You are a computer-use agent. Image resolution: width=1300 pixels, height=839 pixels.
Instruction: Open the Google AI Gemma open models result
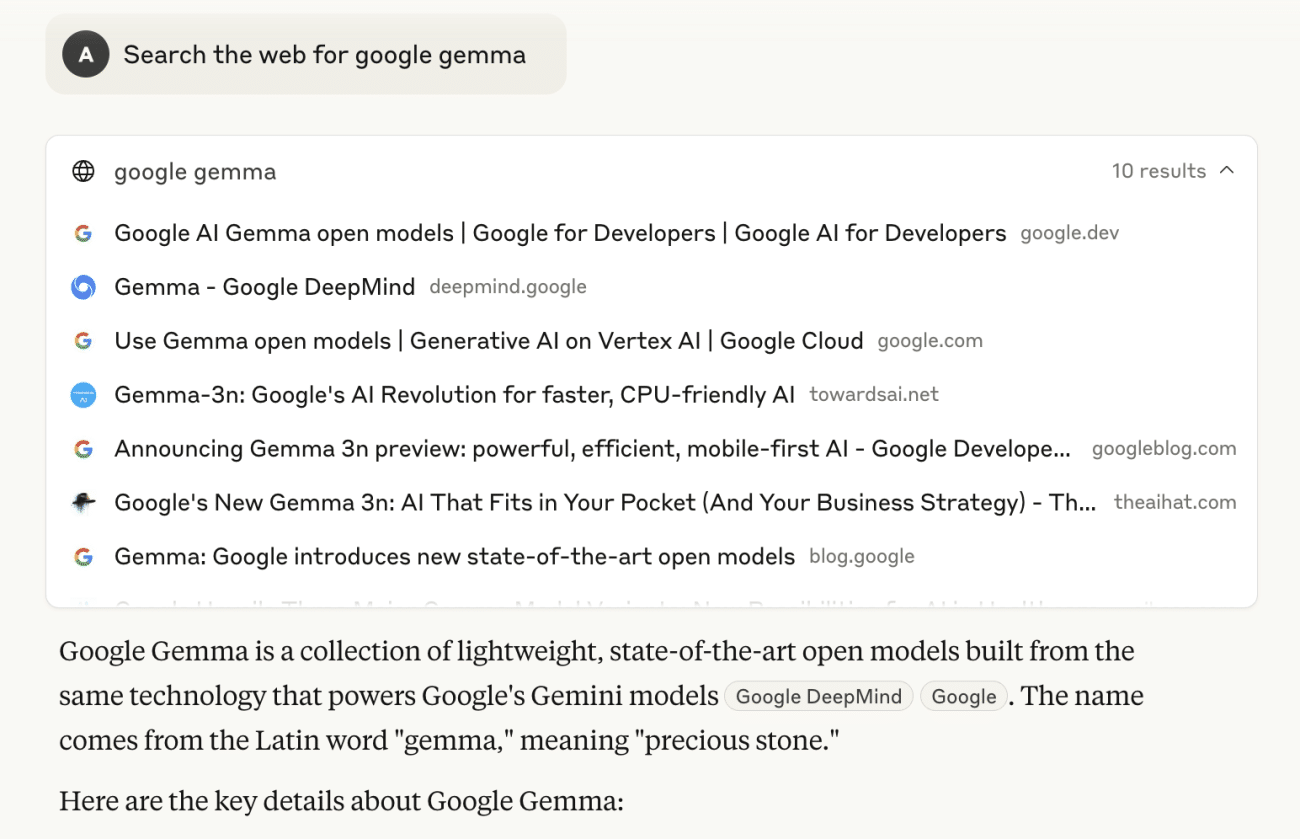point(560,233)
